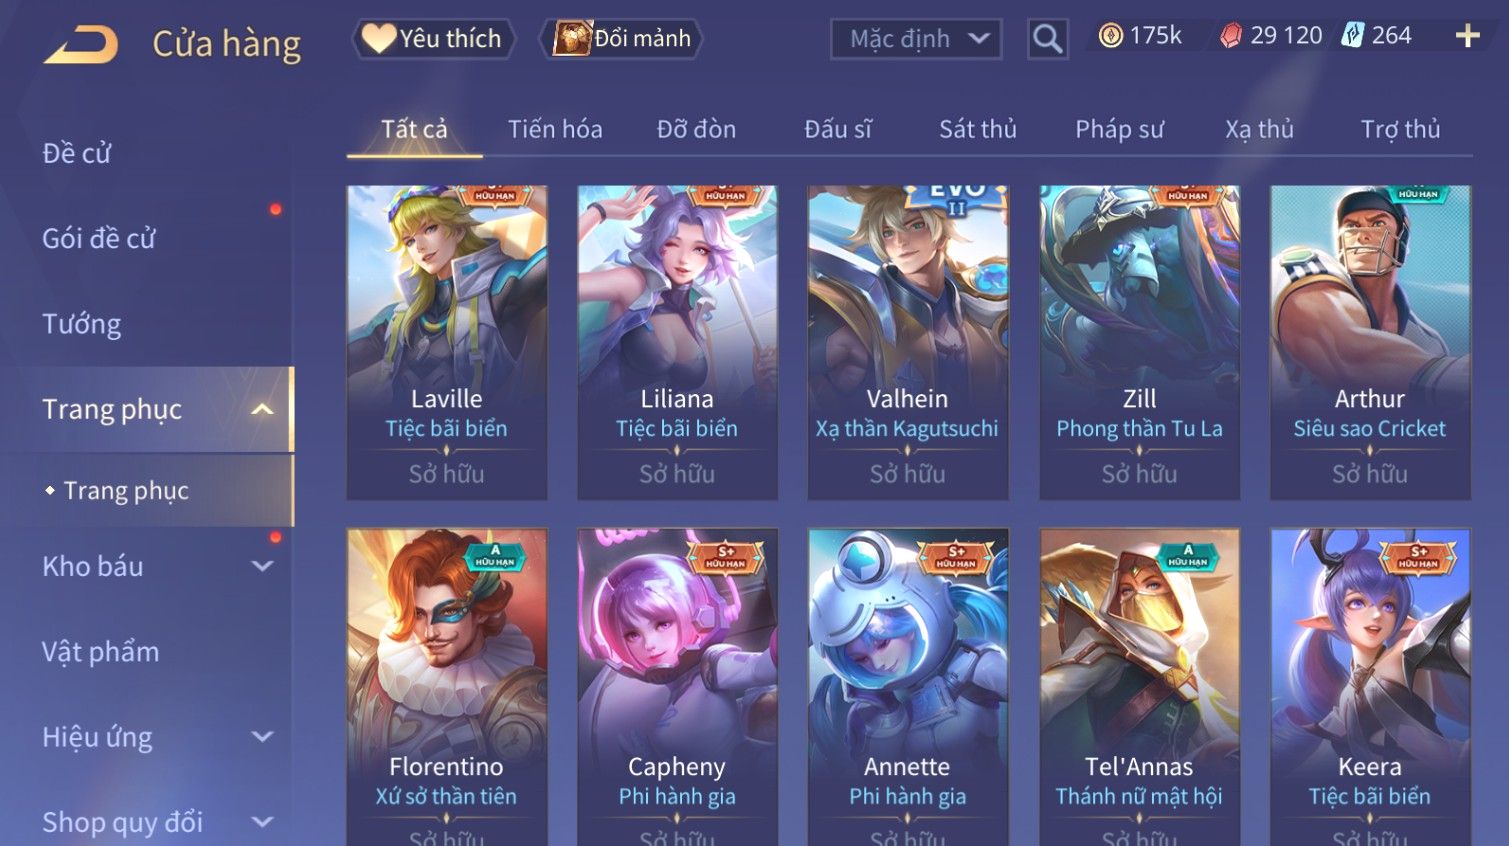Click the blue voucher 264 icon
The width and height of the screenshot is (1509, 846).
coord(1352,36)
